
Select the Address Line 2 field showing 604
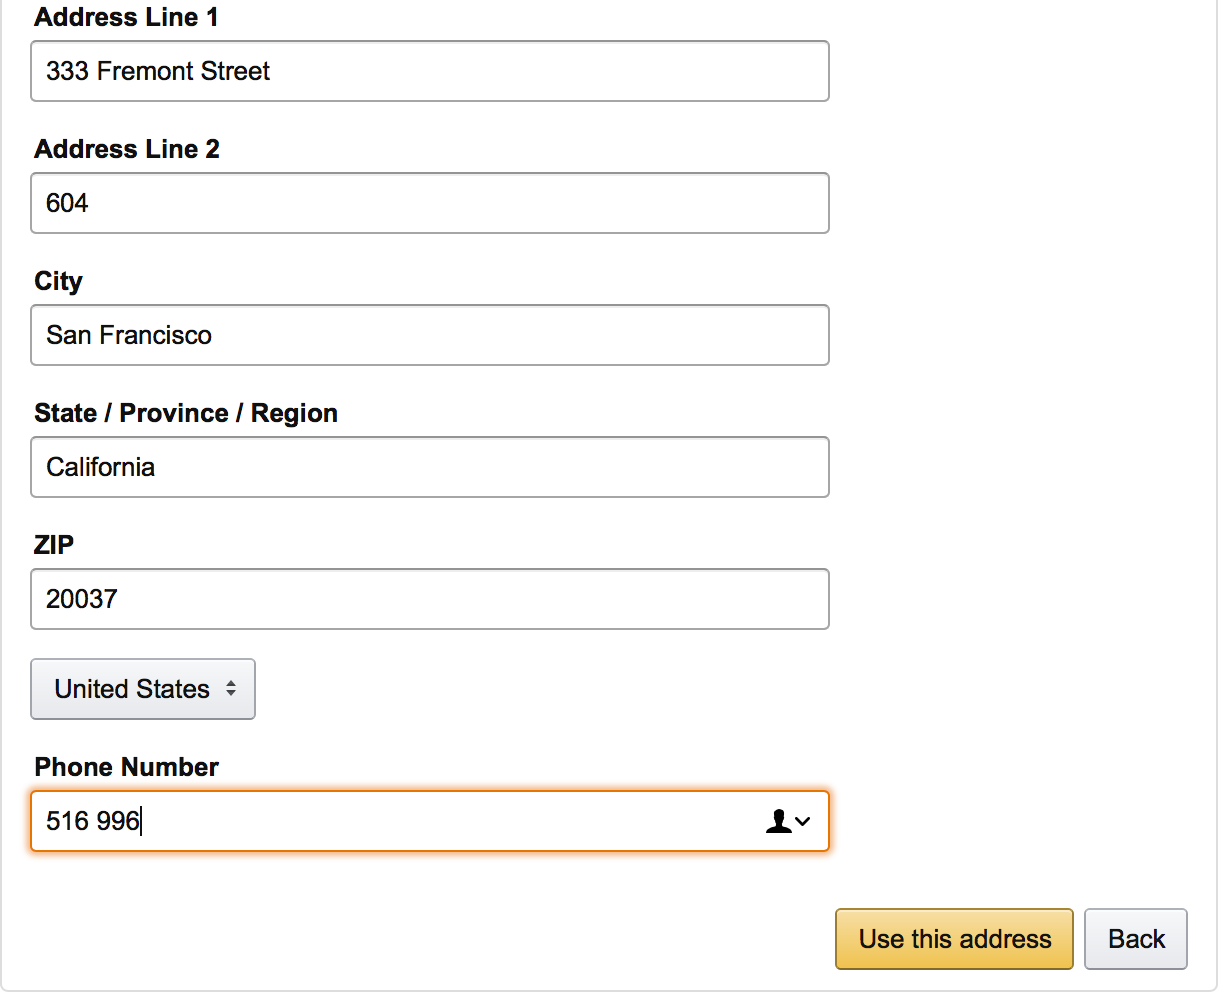[430, 203]
